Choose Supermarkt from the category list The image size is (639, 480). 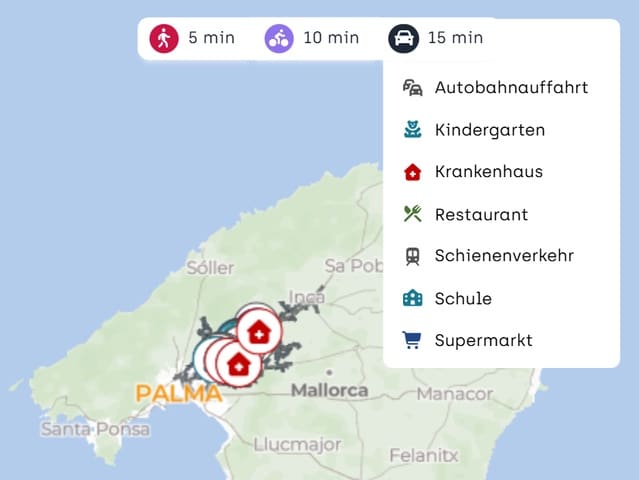[x=501, y=340]
